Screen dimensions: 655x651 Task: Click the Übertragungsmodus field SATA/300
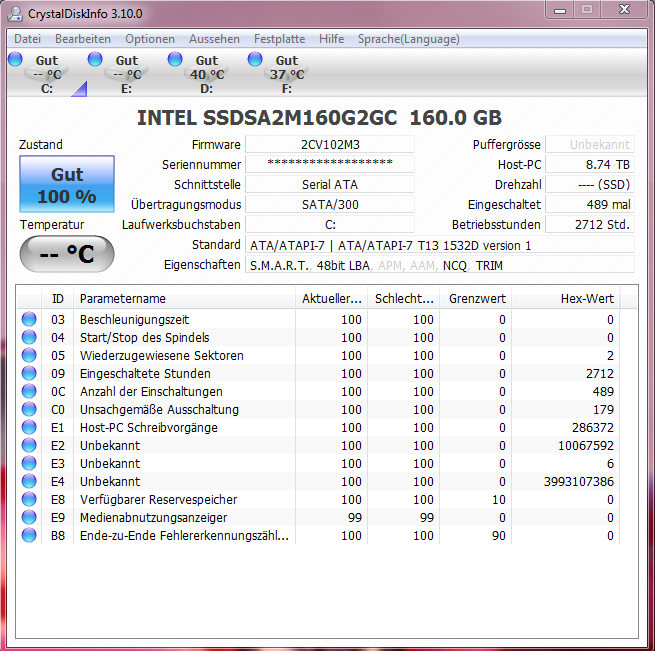330,204
